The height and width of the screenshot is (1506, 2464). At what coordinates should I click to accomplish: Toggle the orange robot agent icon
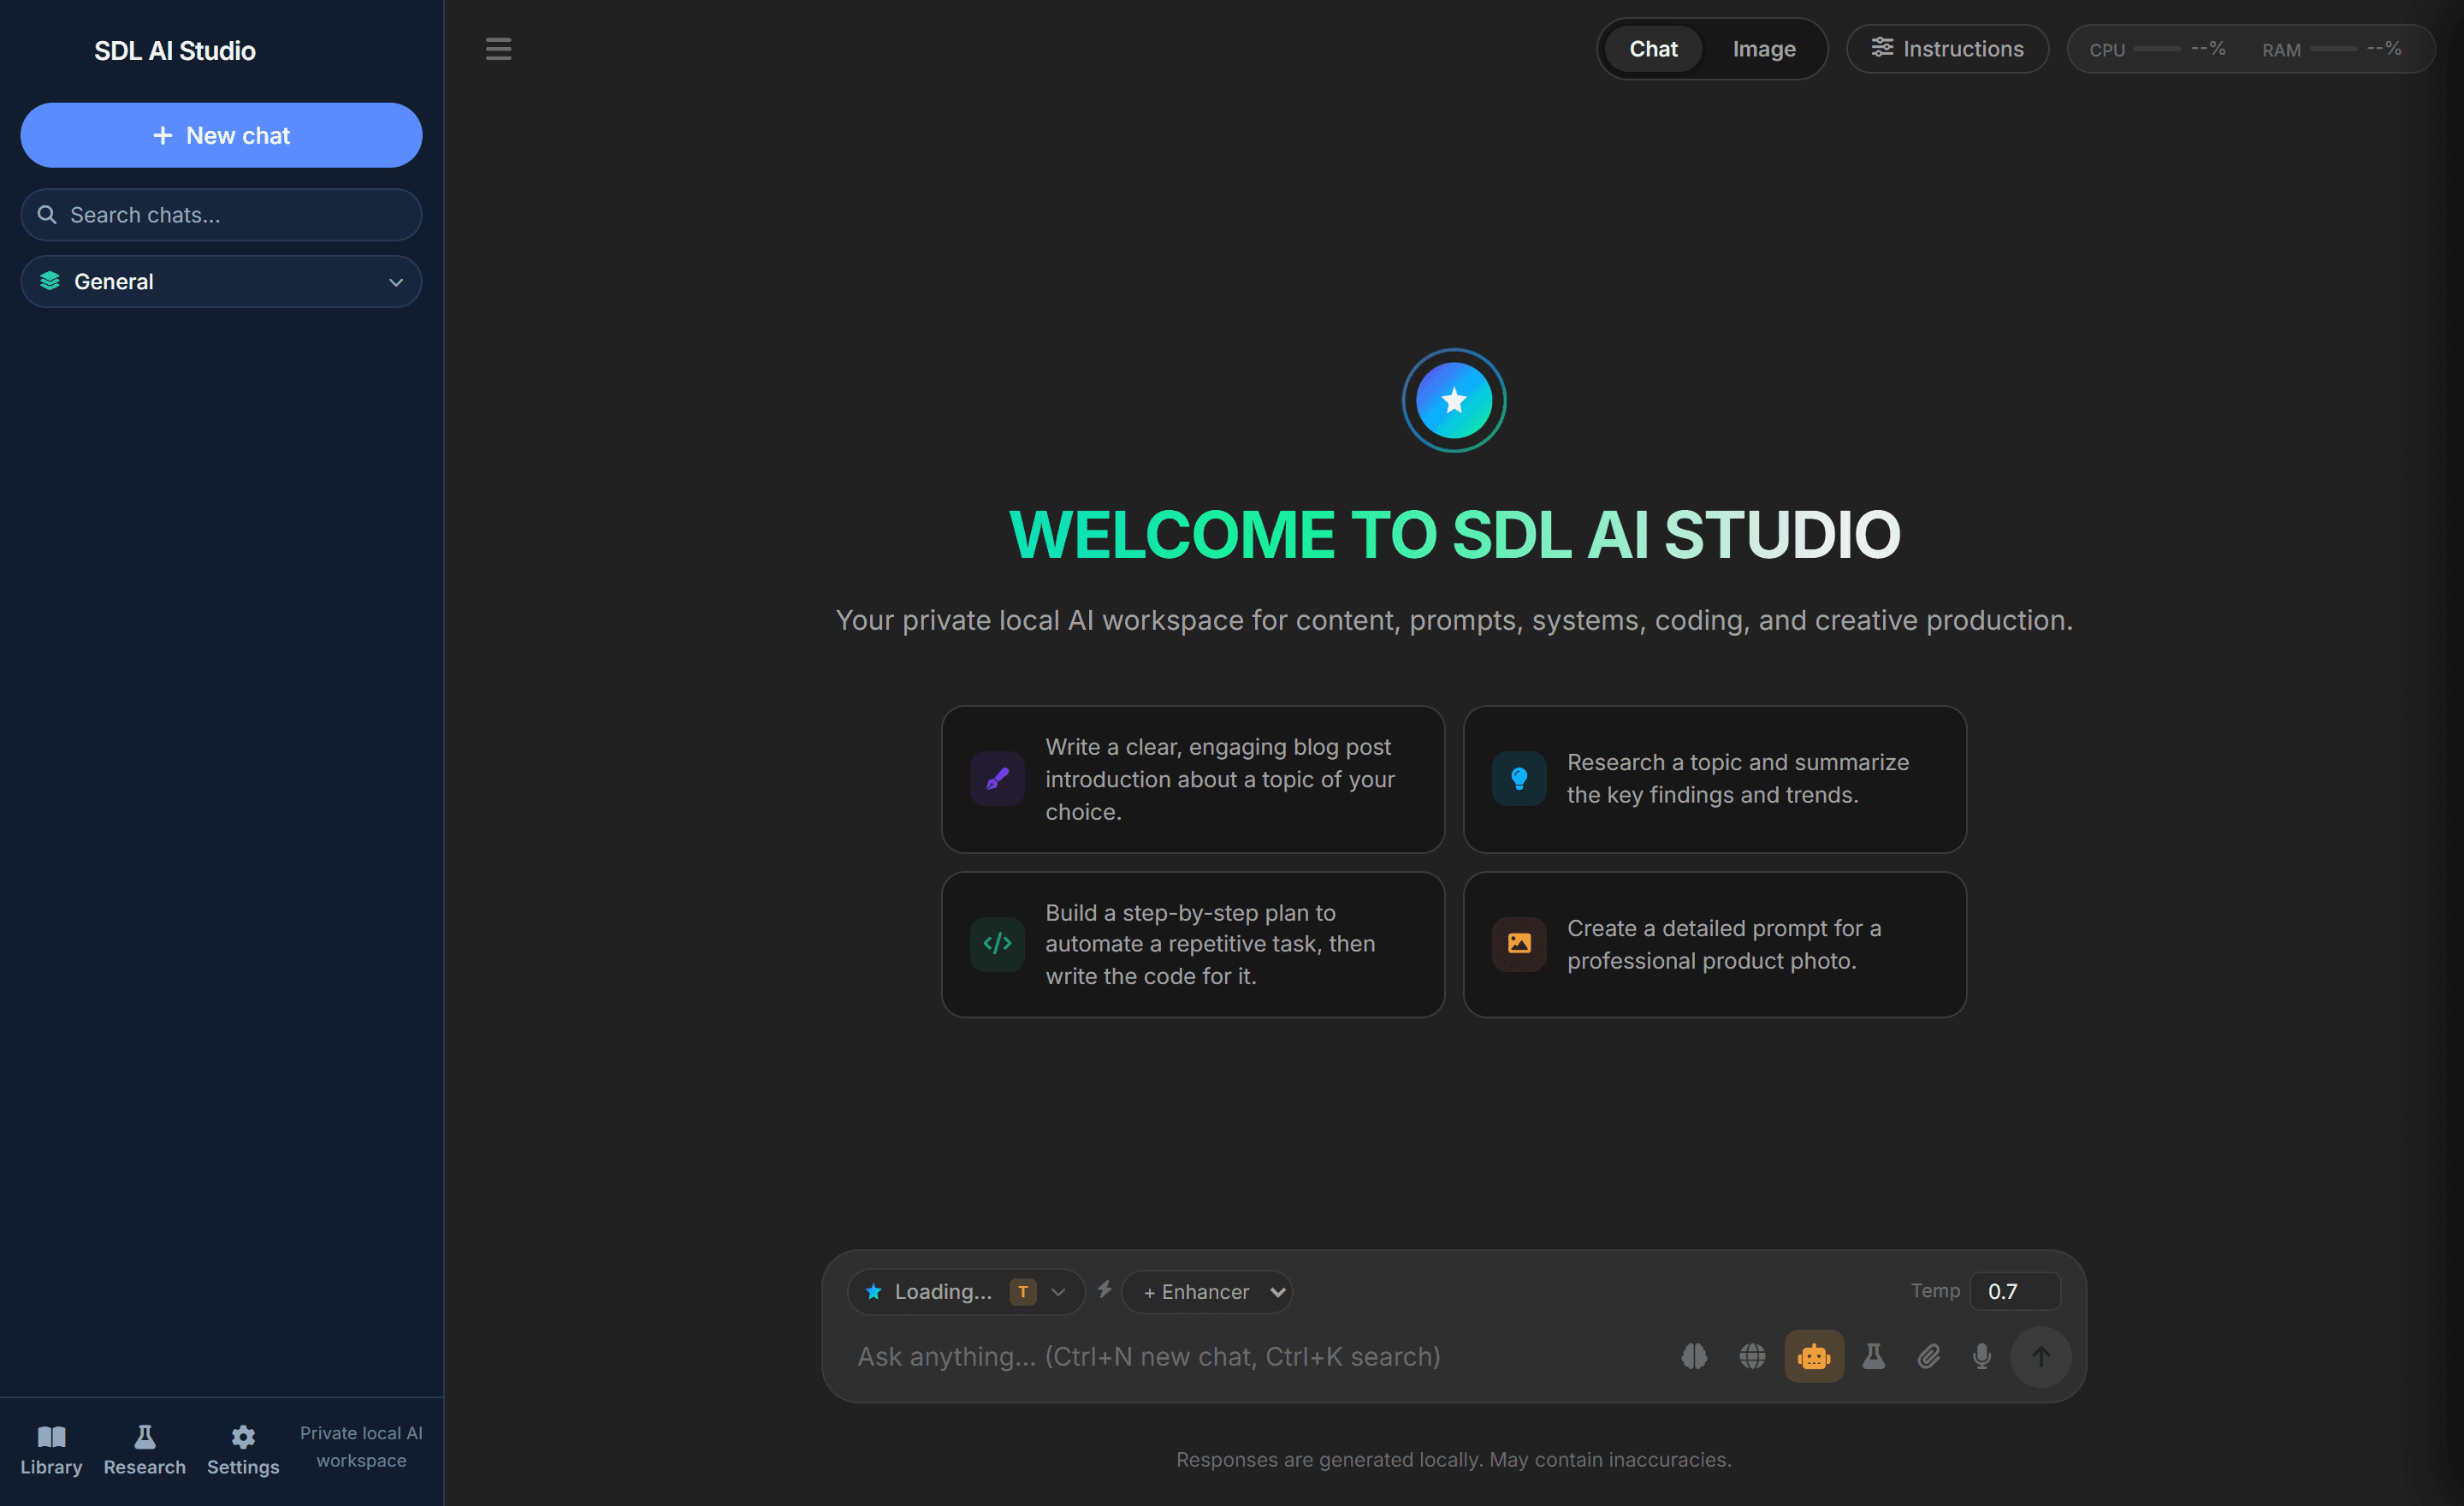1814,1356
